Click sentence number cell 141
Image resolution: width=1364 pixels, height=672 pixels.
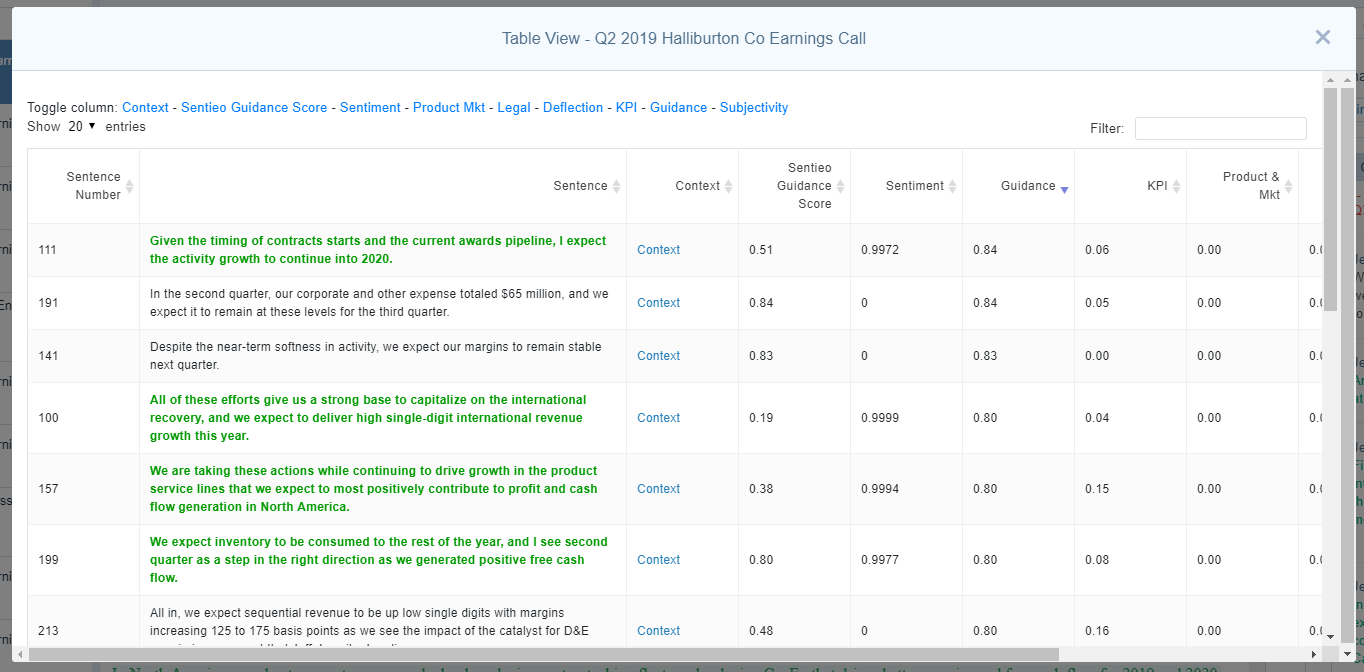(x=83, y=356)
